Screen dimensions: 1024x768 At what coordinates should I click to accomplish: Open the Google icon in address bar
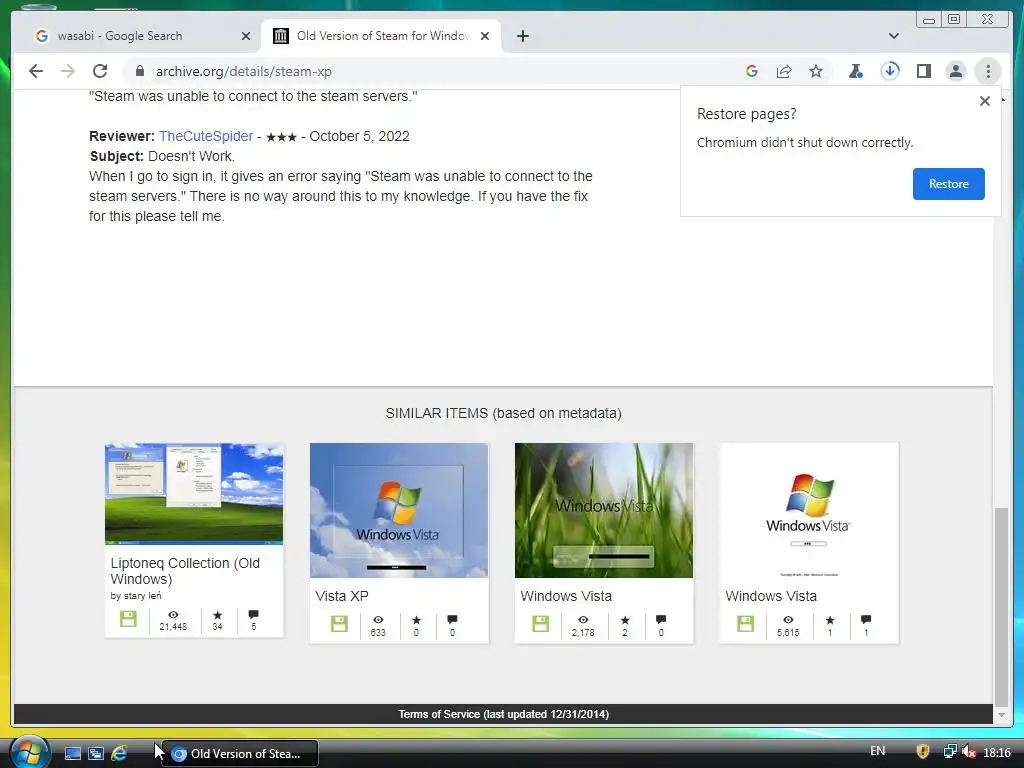(x=752, y=71)
